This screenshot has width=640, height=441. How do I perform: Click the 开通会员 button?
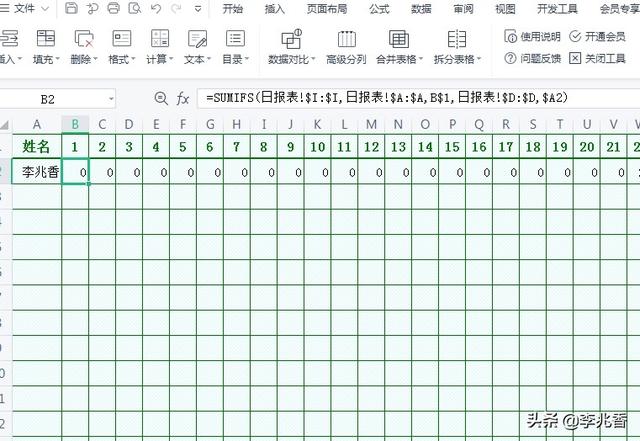(x=597, y=37)
